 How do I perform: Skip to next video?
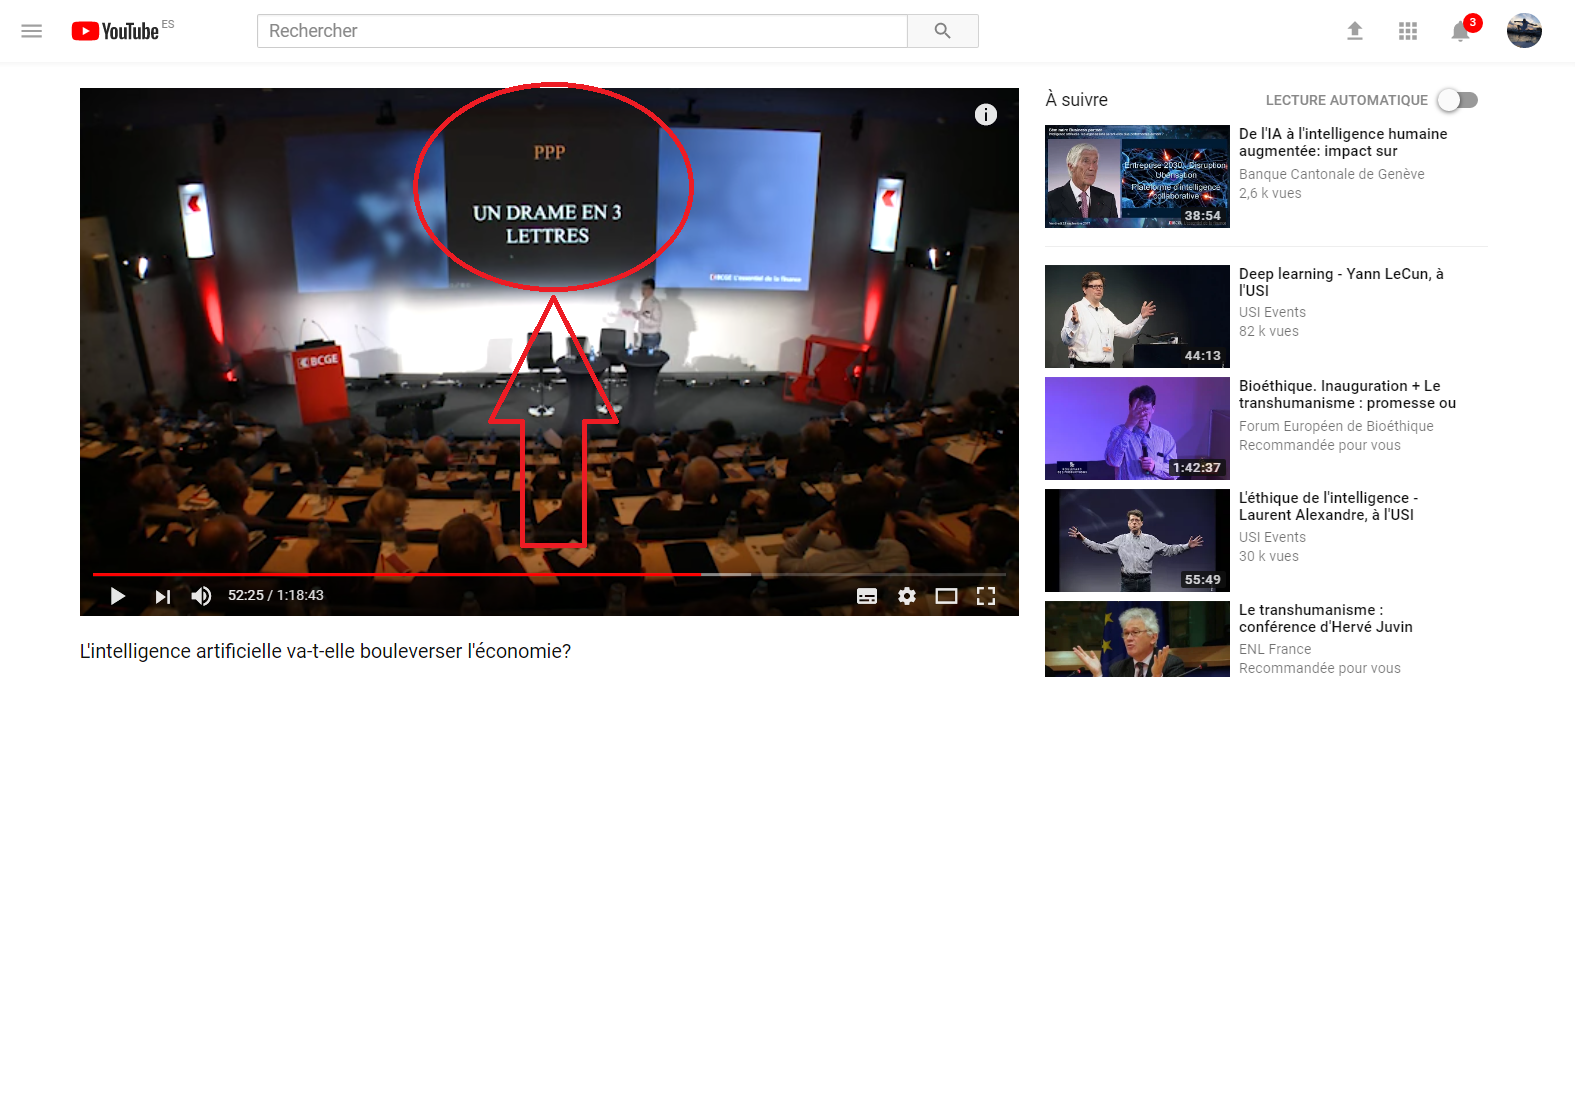(x=162, y=596)
